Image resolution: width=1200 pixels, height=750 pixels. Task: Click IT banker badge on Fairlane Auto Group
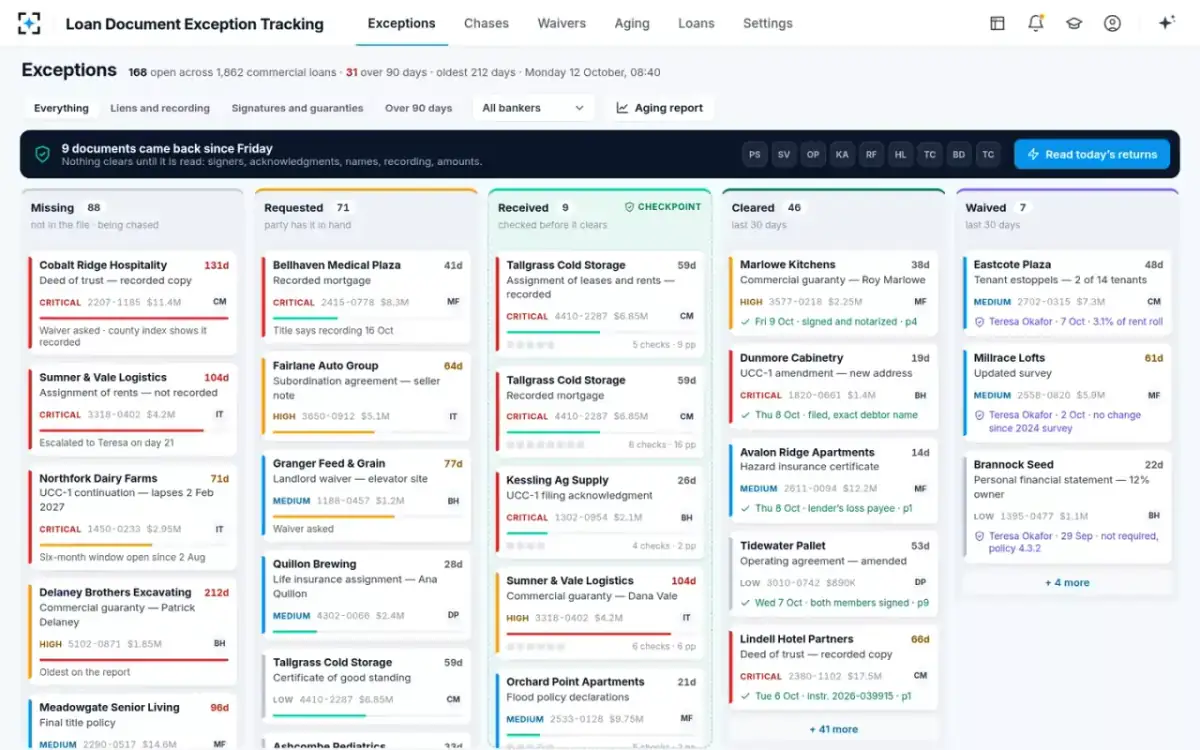(453, 416)
